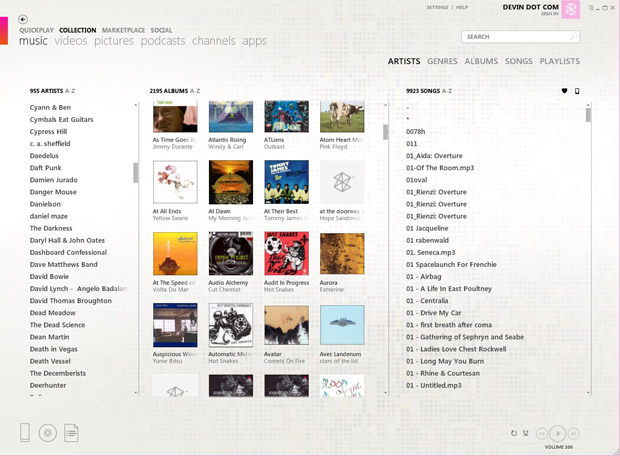Open the disc burn icon at bottom left
620x456 pixels.
(x=48, y=433)
